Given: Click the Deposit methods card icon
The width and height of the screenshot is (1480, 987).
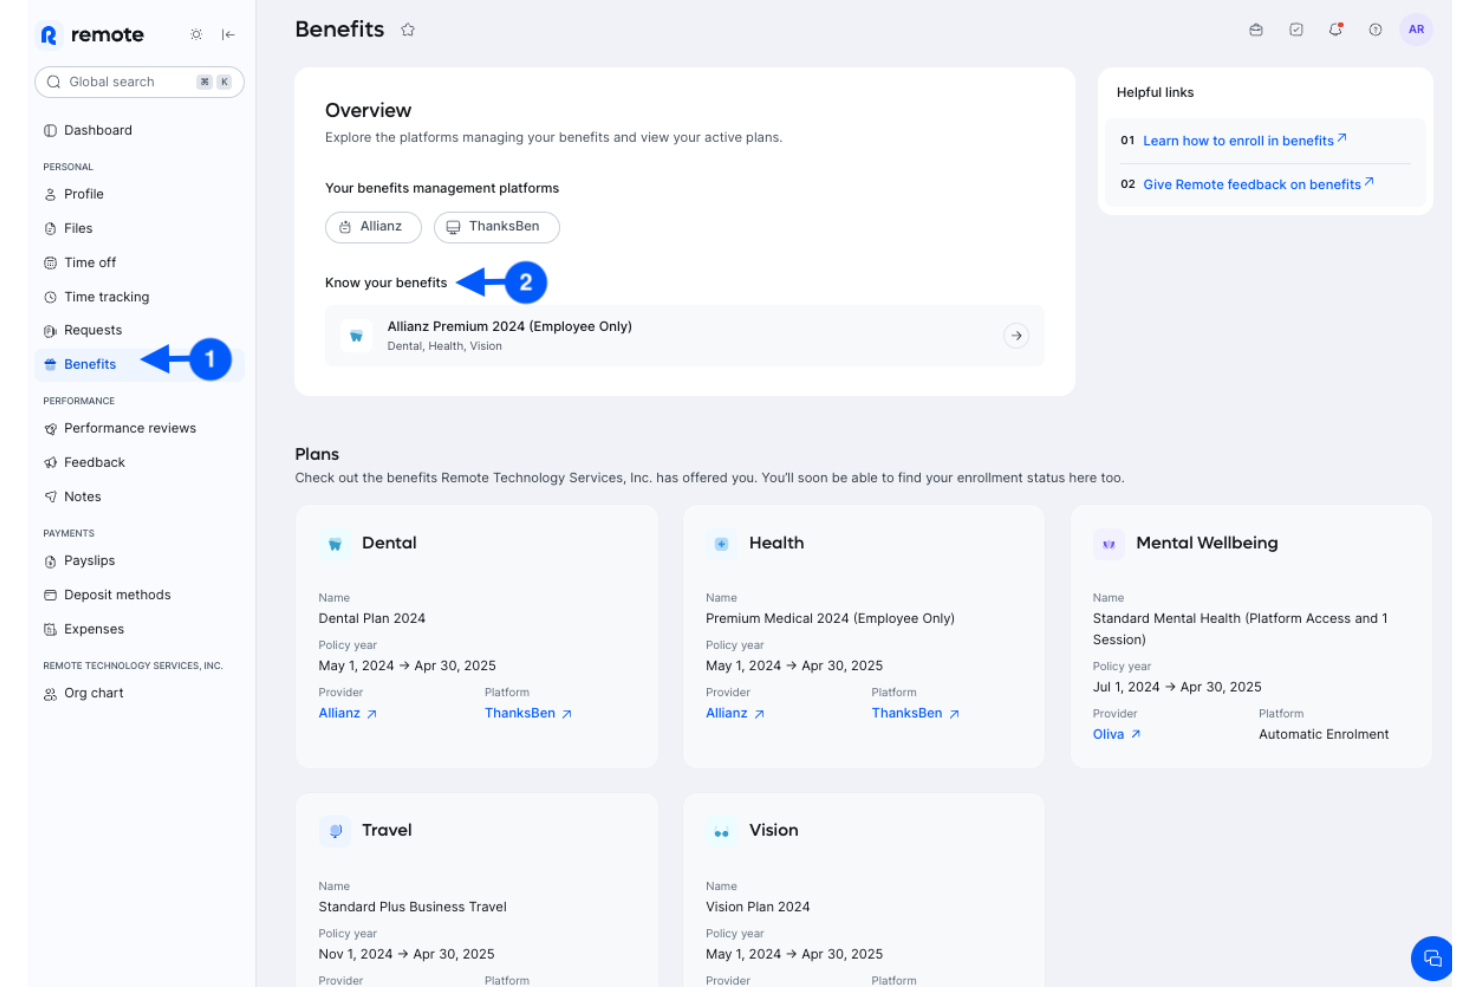Looking at the screenshot, I should (50, 595).
